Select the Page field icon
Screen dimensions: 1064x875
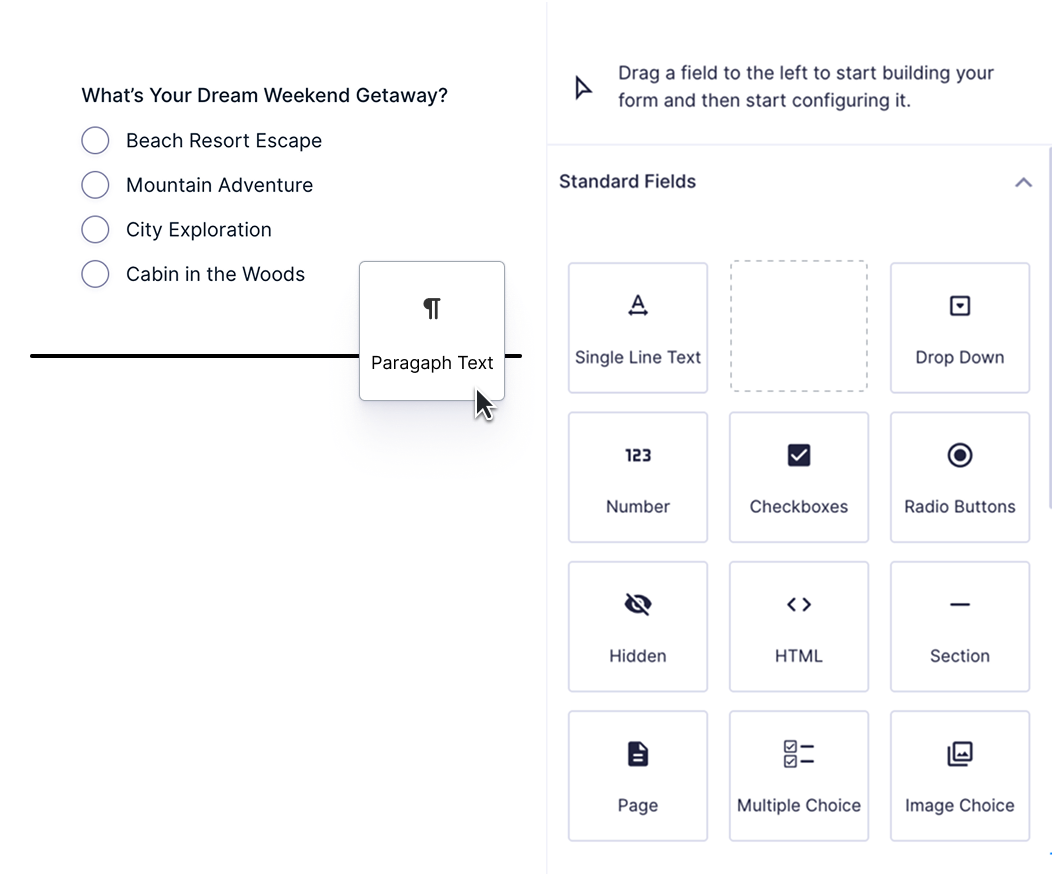click(638, 753)
